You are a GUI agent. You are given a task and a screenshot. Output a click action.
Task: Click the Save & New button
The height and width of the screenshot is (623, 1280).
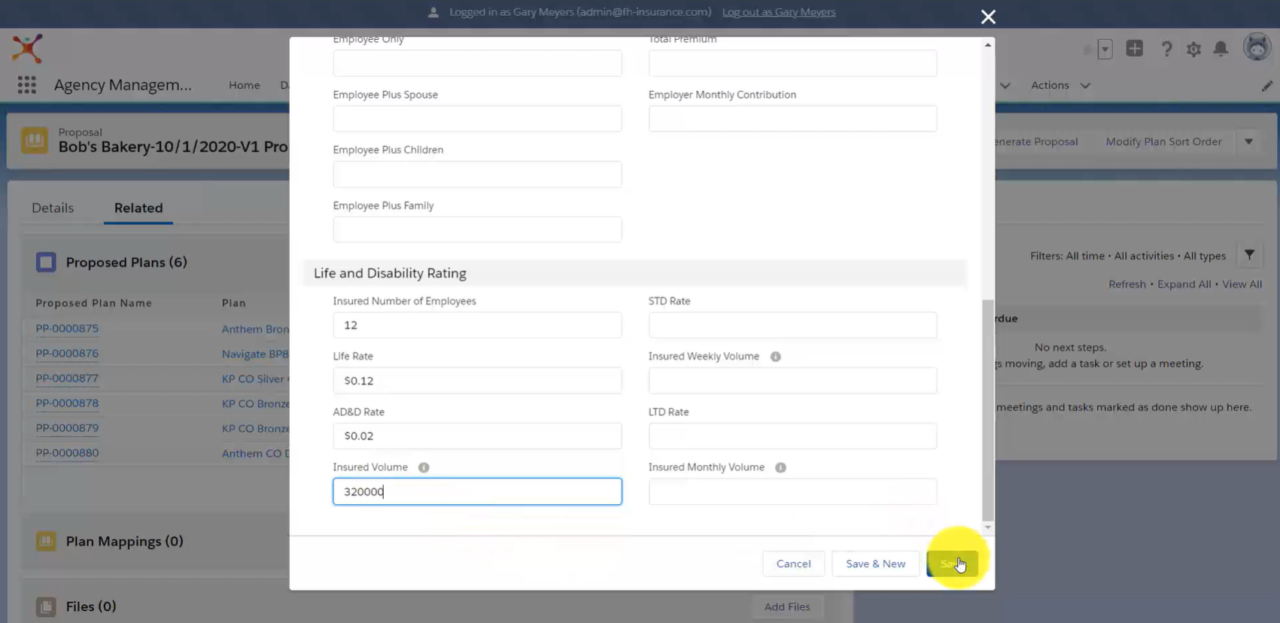click(875, 563)
